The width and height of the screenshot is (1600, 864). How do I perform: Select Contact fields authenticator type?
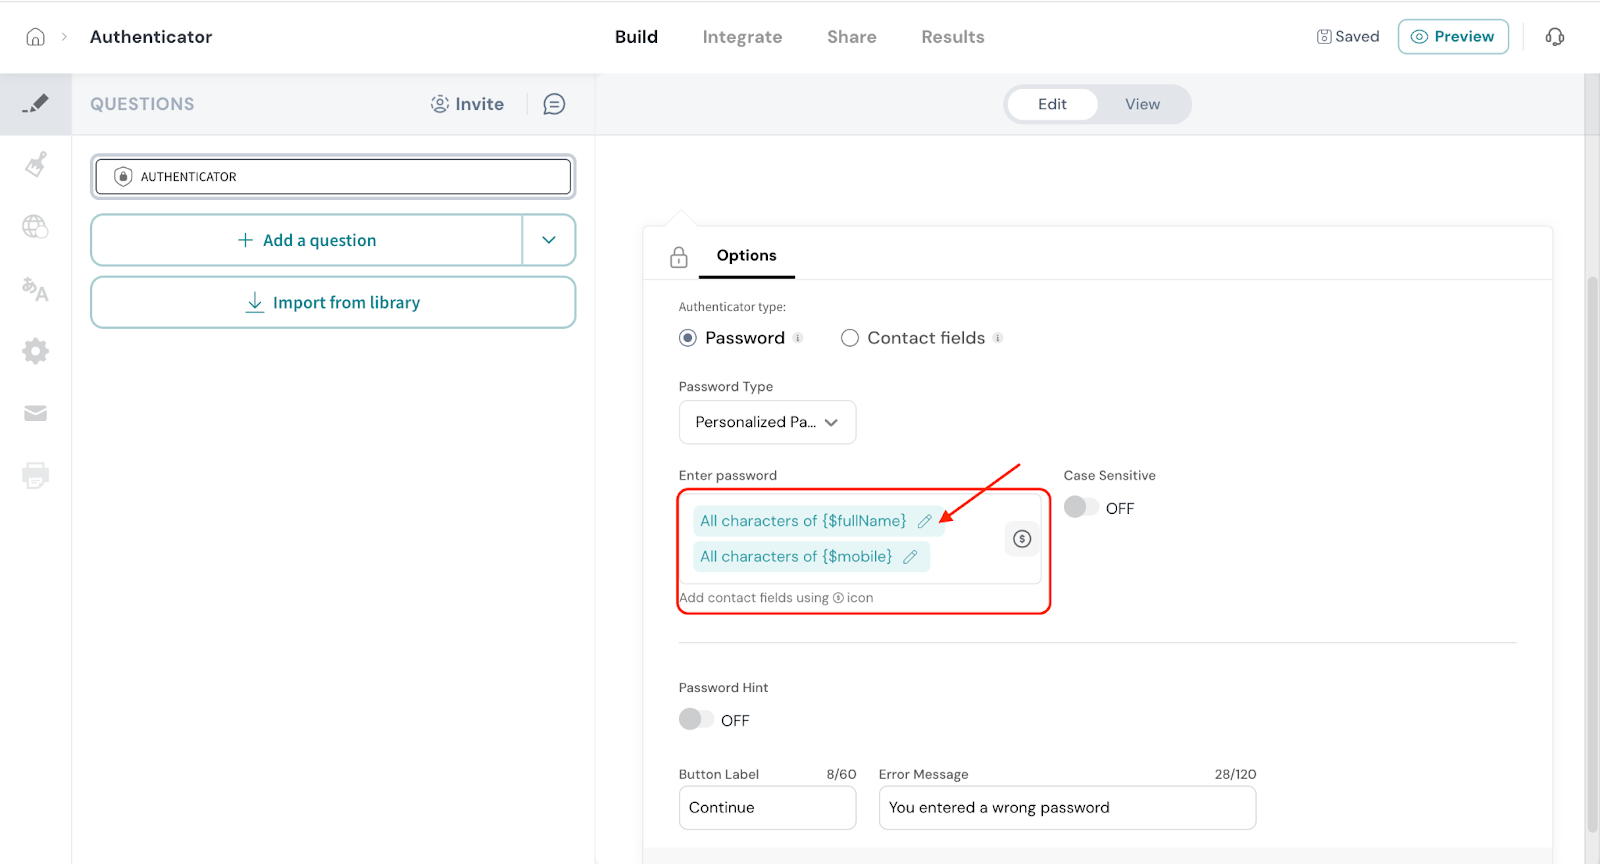tap(850, 338)
